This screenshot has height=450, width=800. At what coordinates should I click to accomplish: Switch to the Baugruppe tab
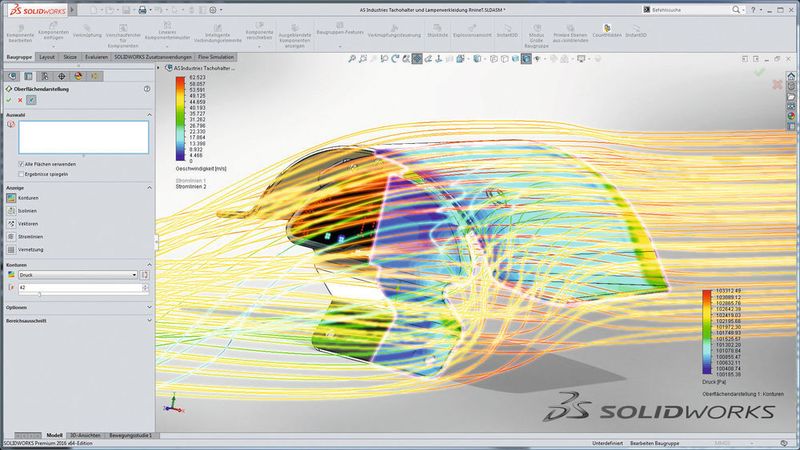[20, 57]
